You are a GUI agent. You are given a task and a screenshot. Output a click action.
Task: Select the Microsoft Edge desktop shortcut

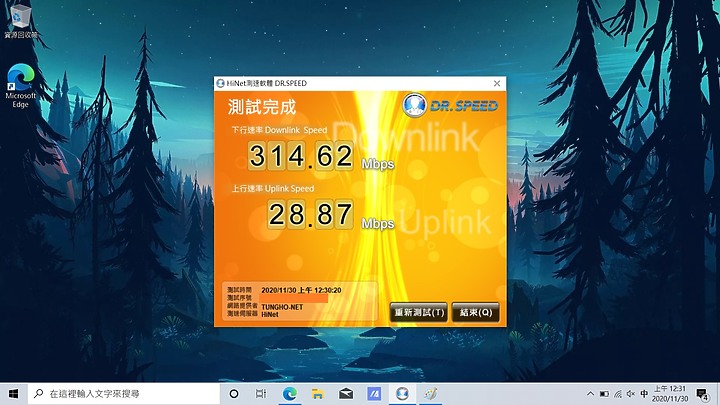click(x=20, y=86)
